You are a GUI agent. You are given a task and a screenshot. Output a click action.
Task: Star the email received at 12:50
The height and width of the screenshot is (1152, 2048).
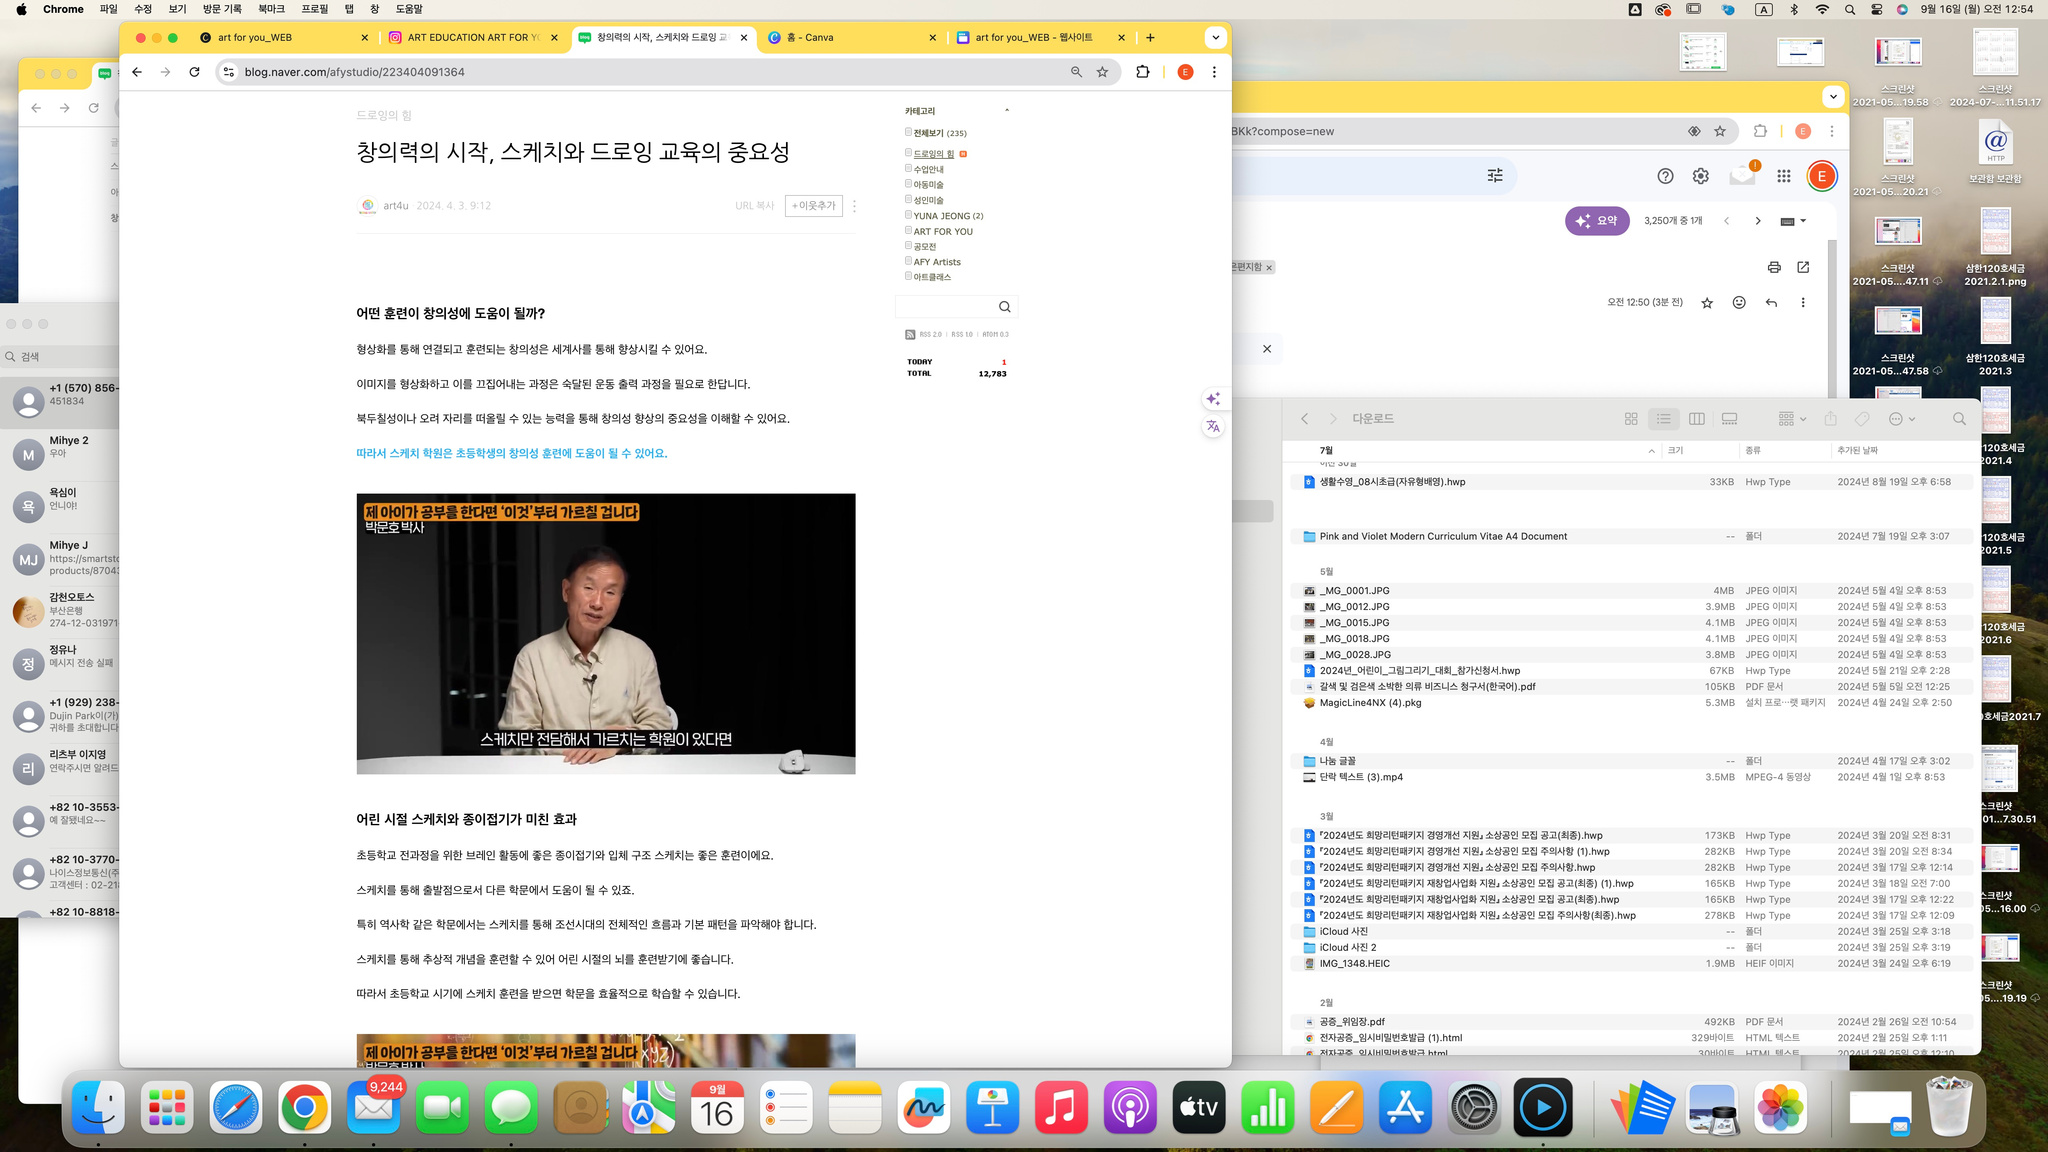click(x=1707, y=303)
